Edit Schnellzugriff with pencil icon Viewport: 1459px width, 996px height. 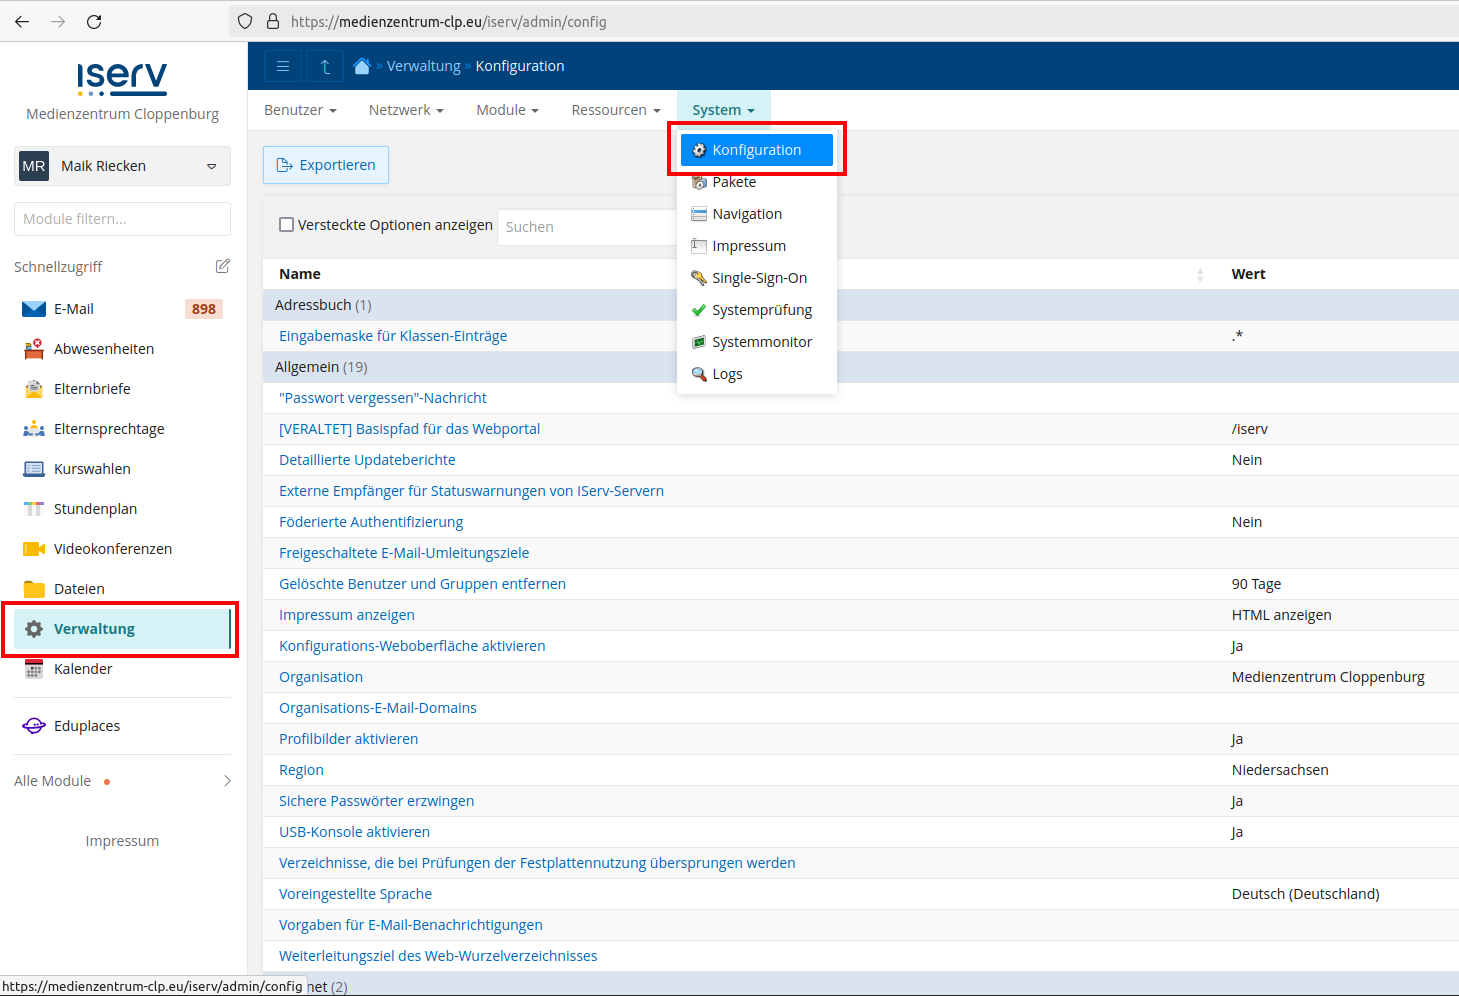click(223, 266)
